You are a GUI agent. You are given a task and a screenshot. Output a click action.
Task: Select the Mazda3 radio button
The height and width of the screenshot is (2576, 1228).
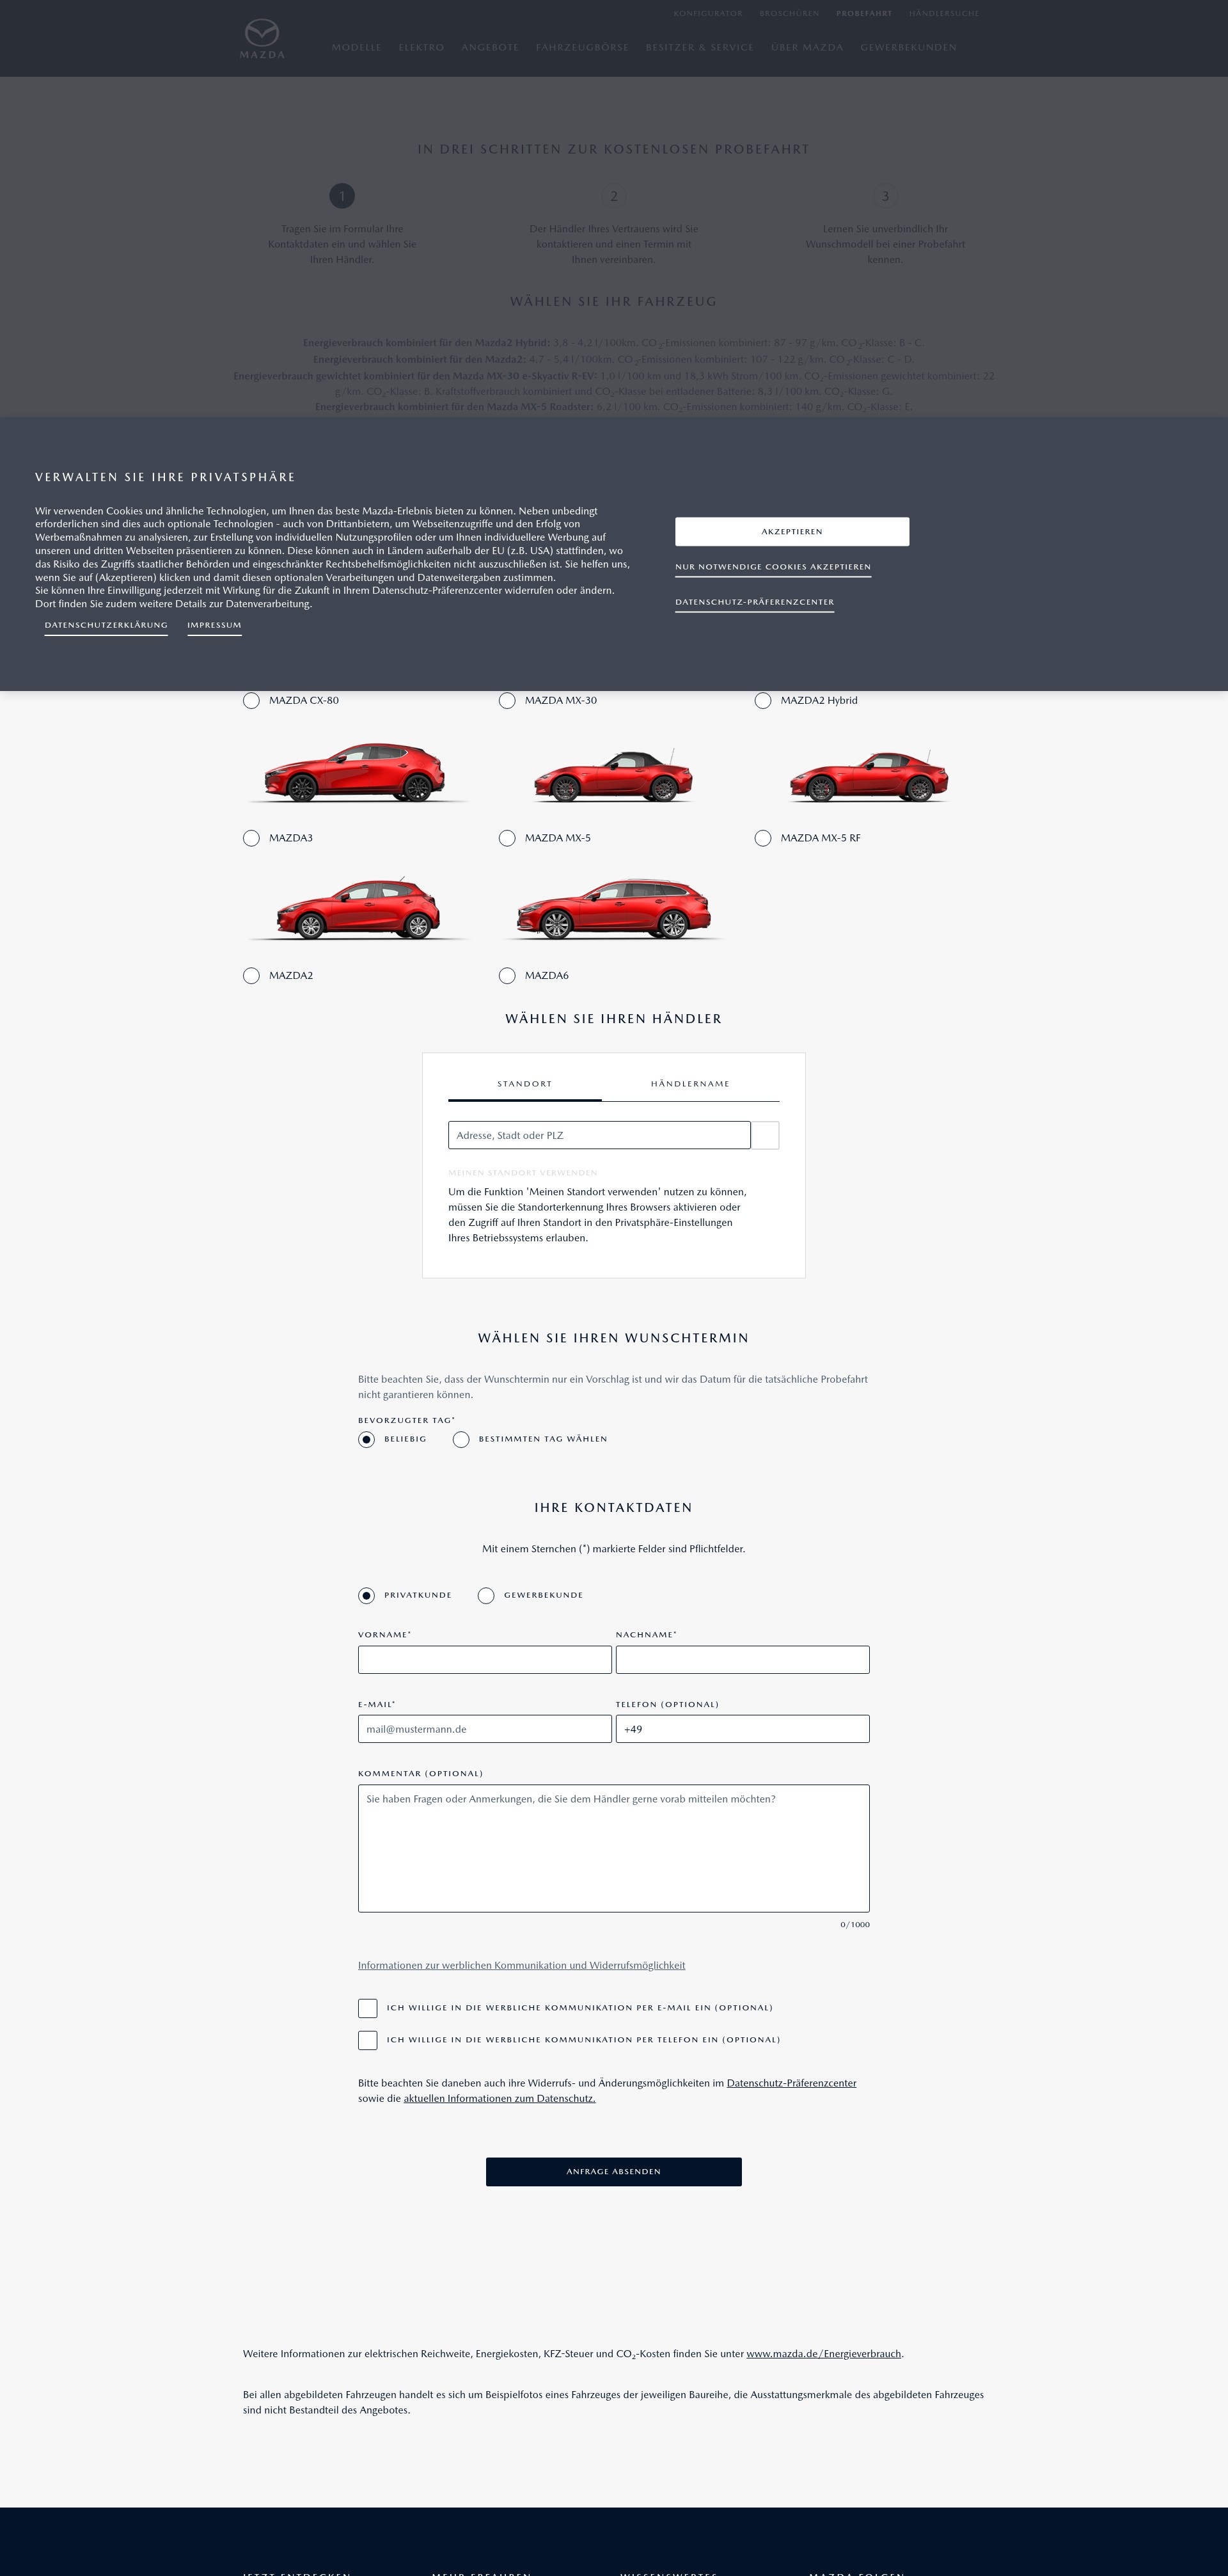[251, 838]
